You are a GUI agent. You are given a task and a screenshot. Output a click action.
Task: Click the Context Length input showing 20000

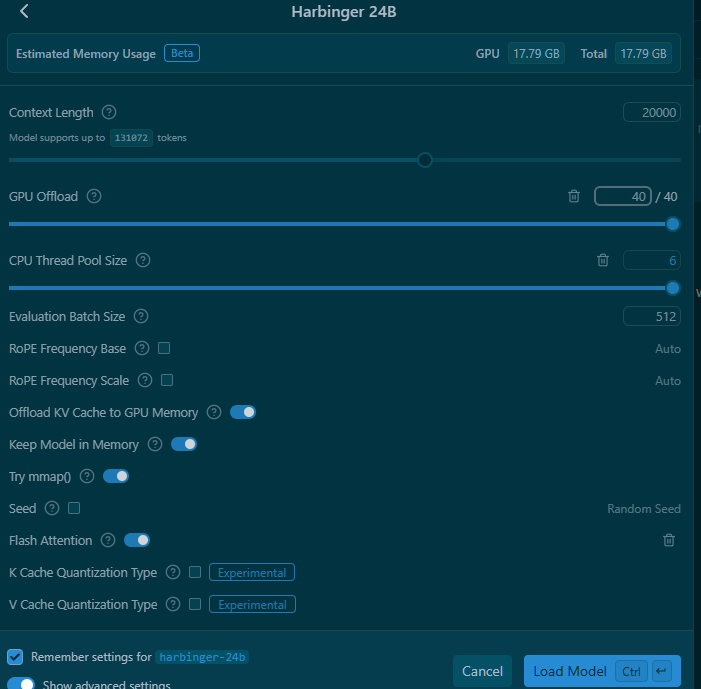[x=652, y=112]
